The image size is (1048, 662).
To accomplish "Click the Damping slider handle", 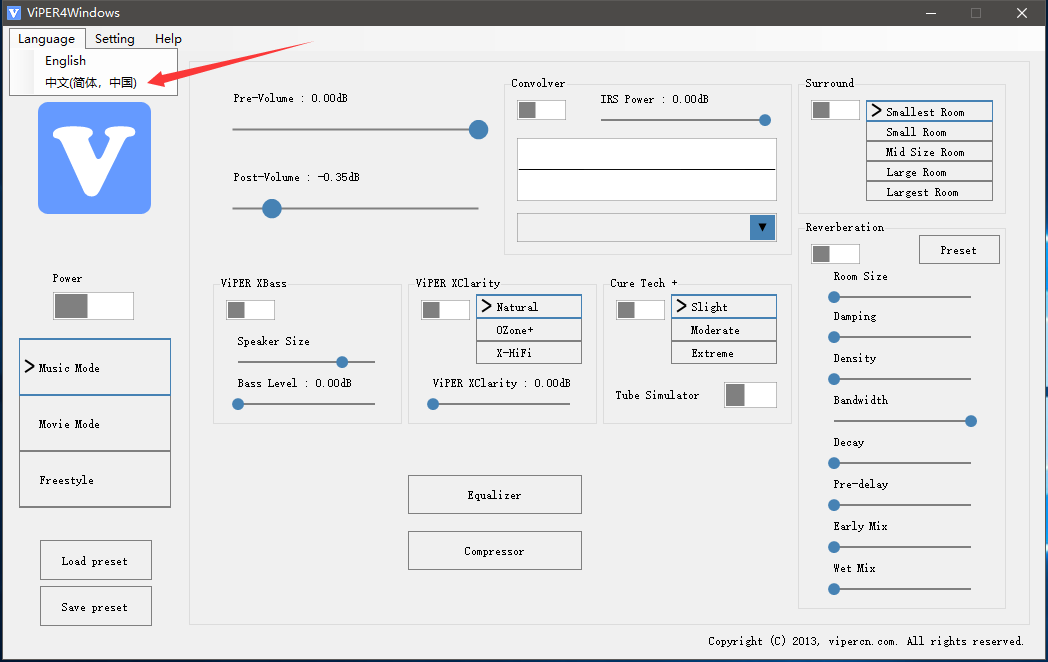I will pos(834,337).
